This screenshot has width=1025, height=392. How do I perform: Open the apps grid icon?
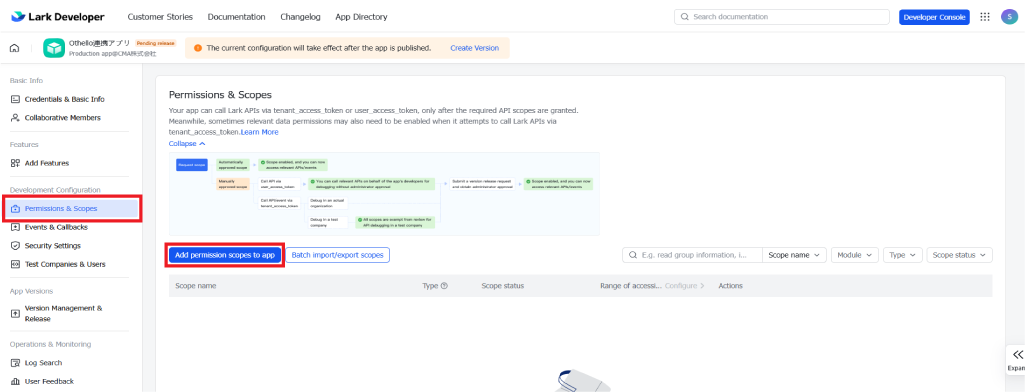click(x=985, y=17)
